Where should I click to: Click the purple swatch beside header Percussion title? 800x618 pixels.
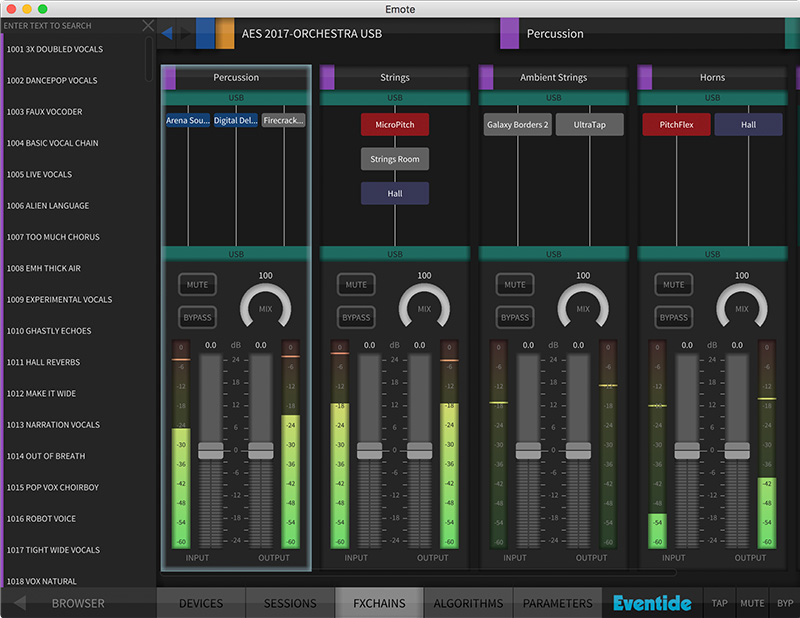509,34
